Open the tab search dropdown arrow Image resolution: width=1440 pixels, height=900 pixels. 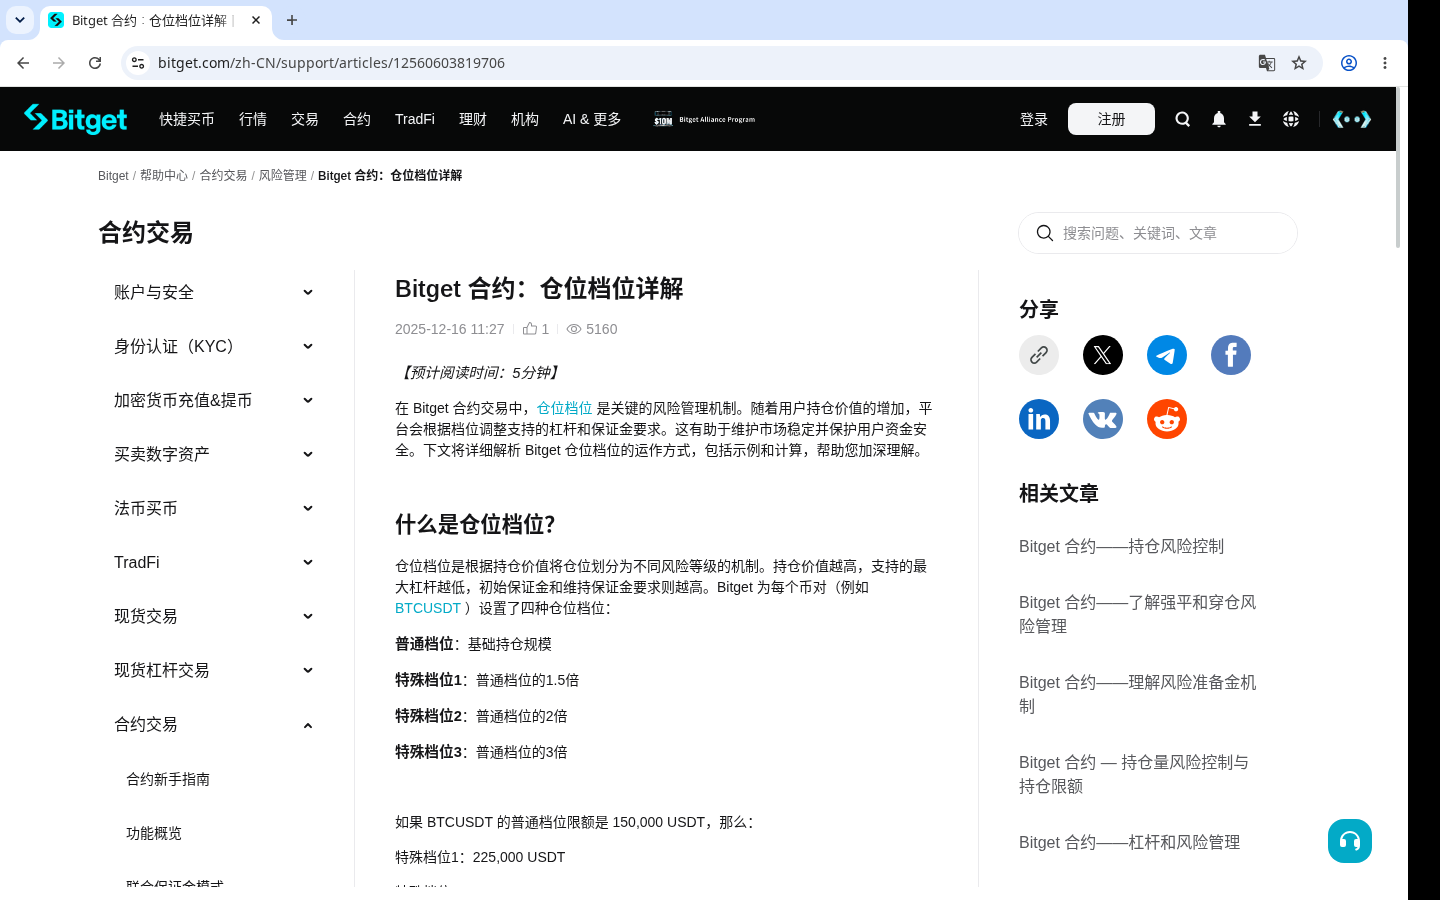[20, 20]
